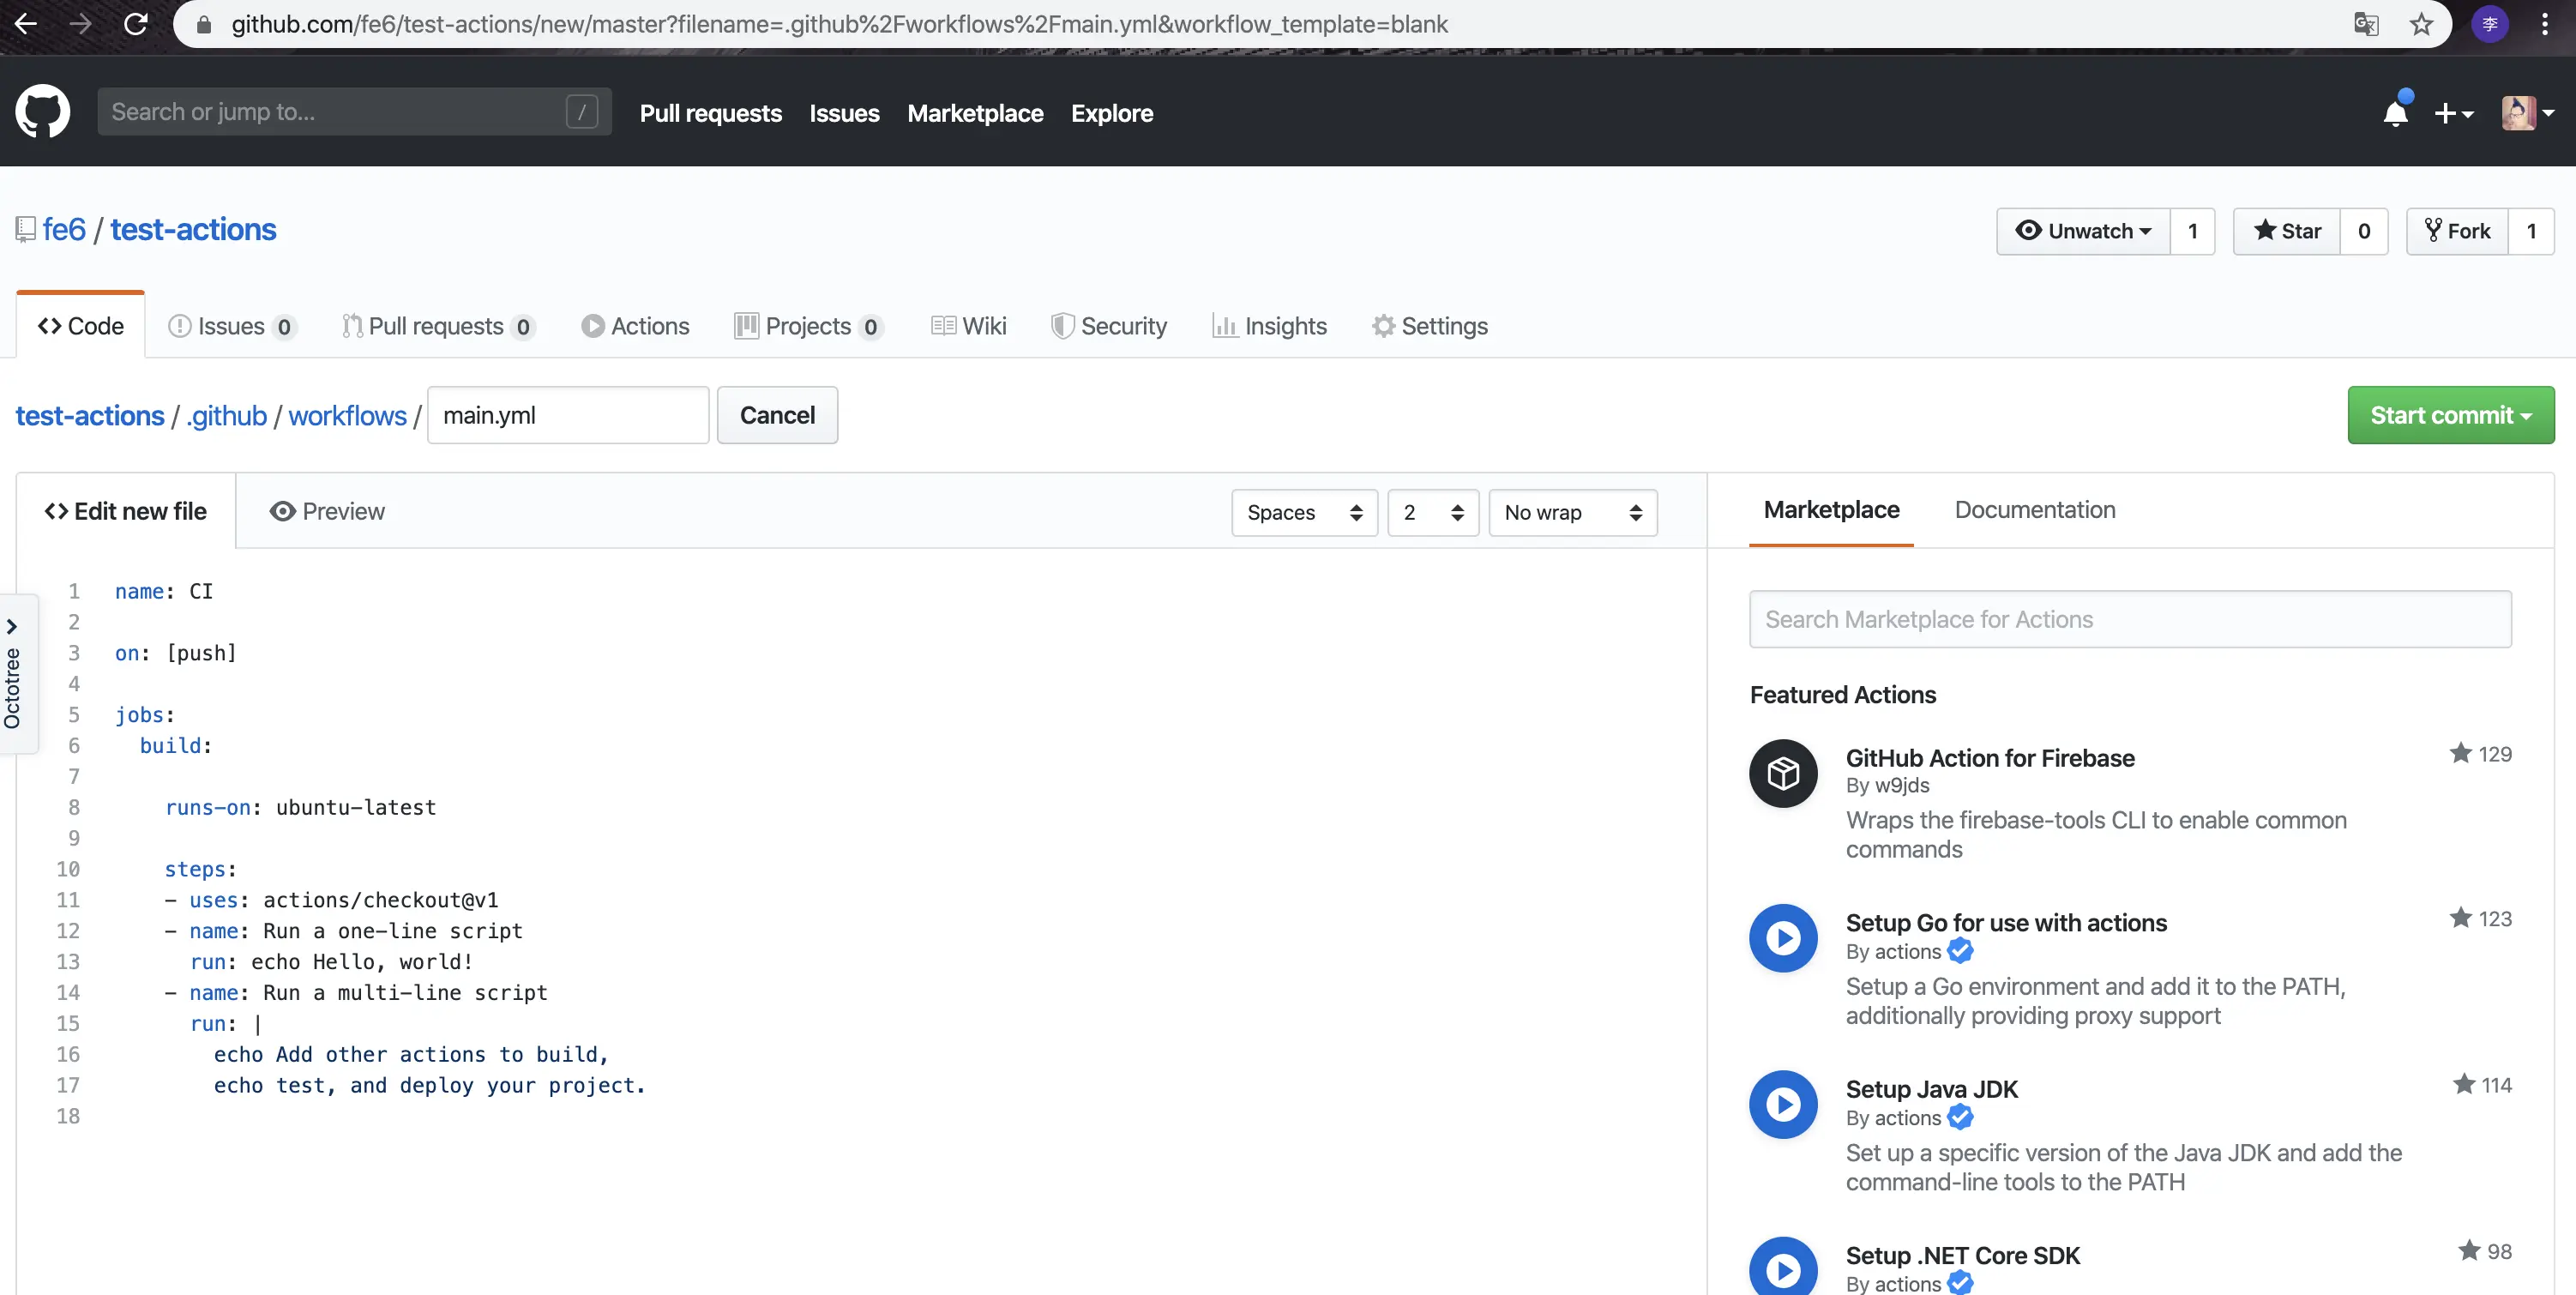This screenshot has width=2576, height=1295.
Task: Switch to the Documentation tab
Action: tap(2034, 510)
